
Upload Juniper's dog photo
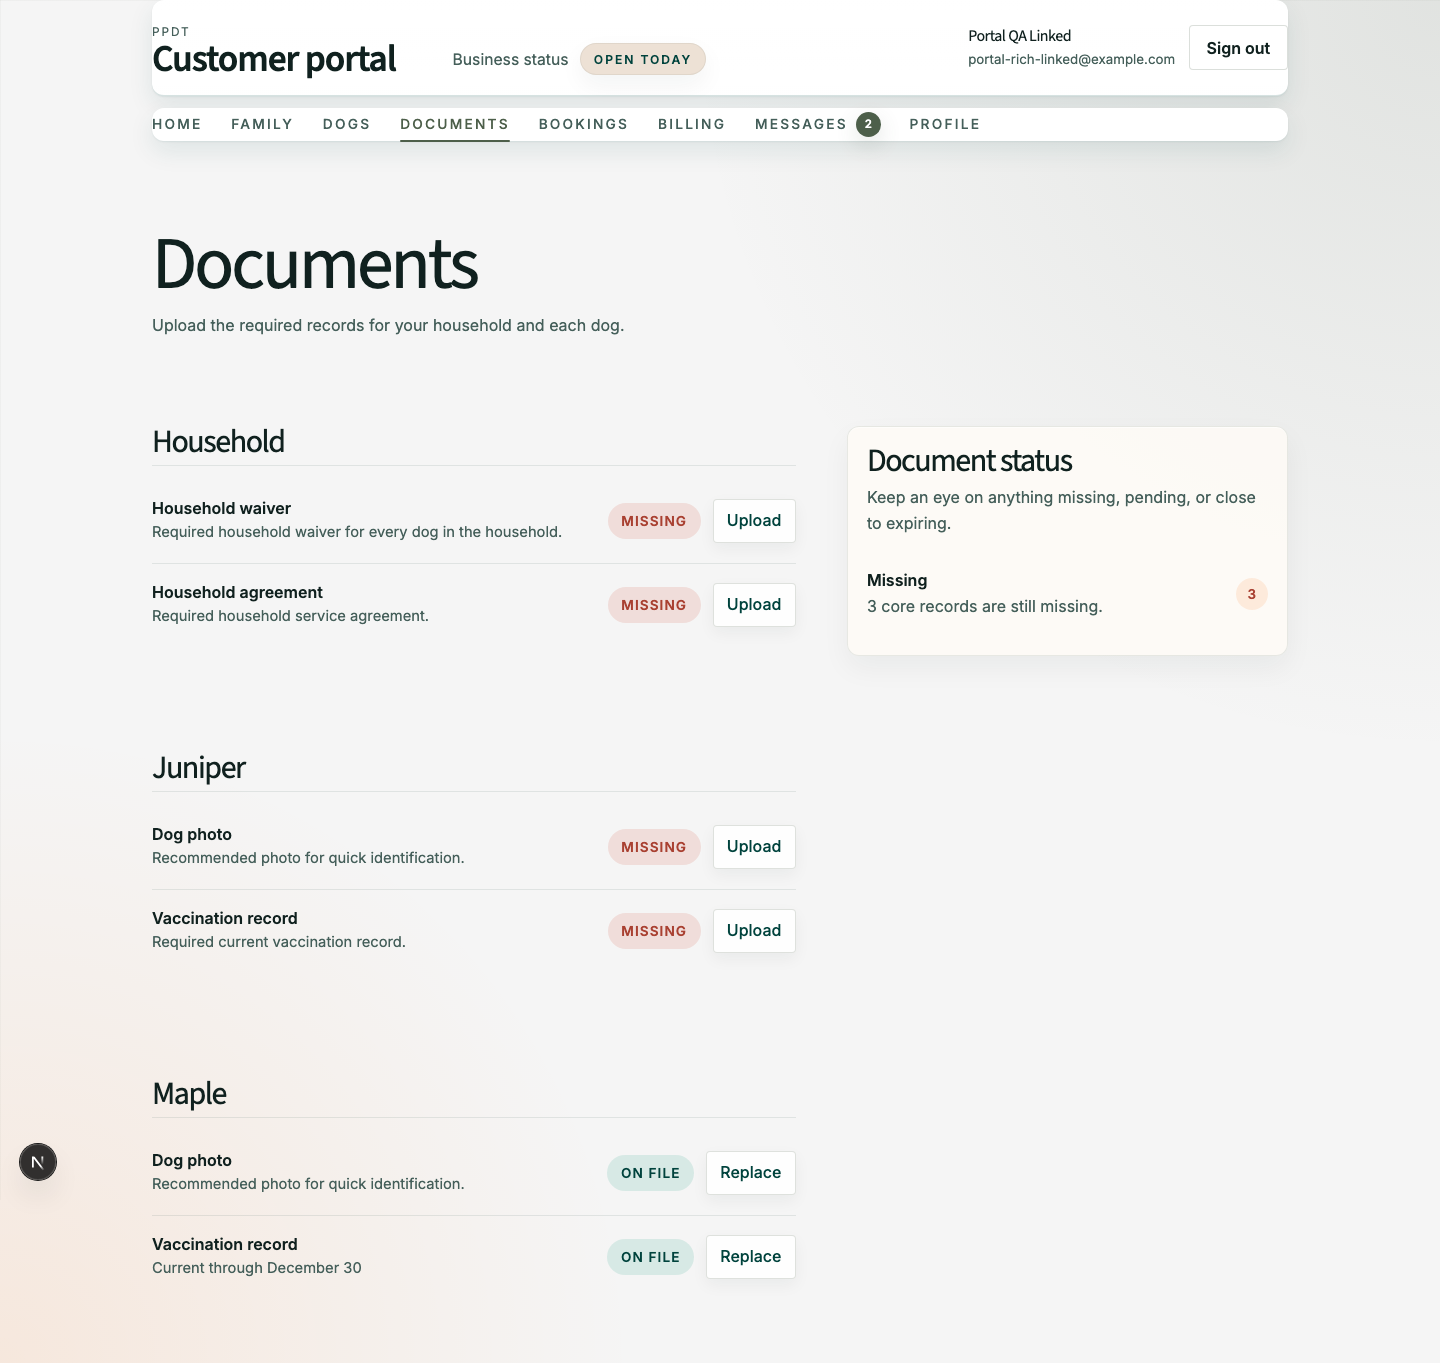pyautogui.click(x=754, y=847)
